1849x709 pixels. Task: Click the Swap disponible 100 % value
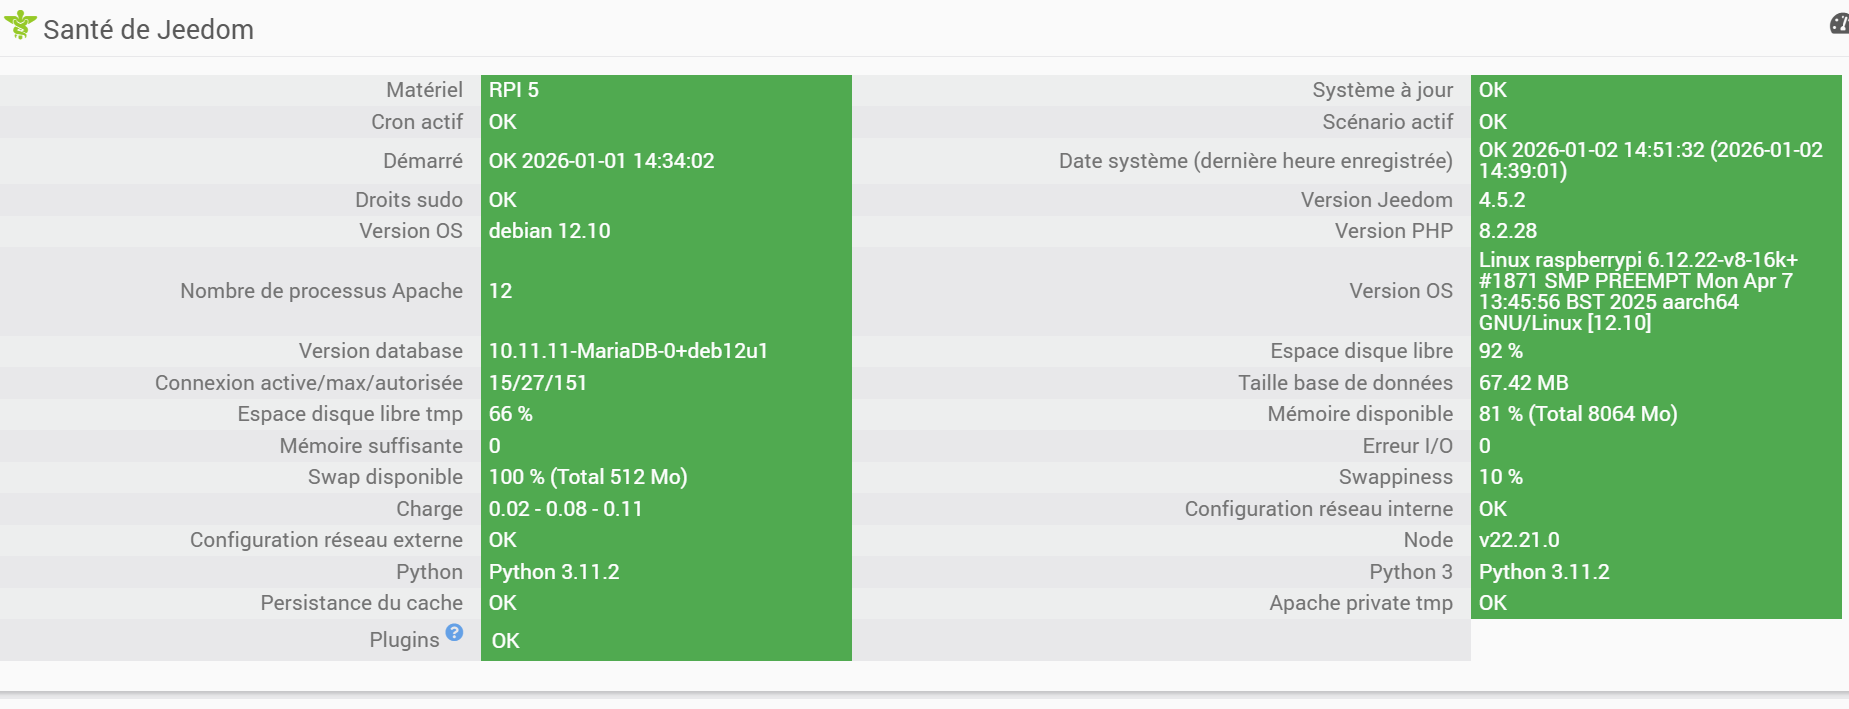click(587, 477)
